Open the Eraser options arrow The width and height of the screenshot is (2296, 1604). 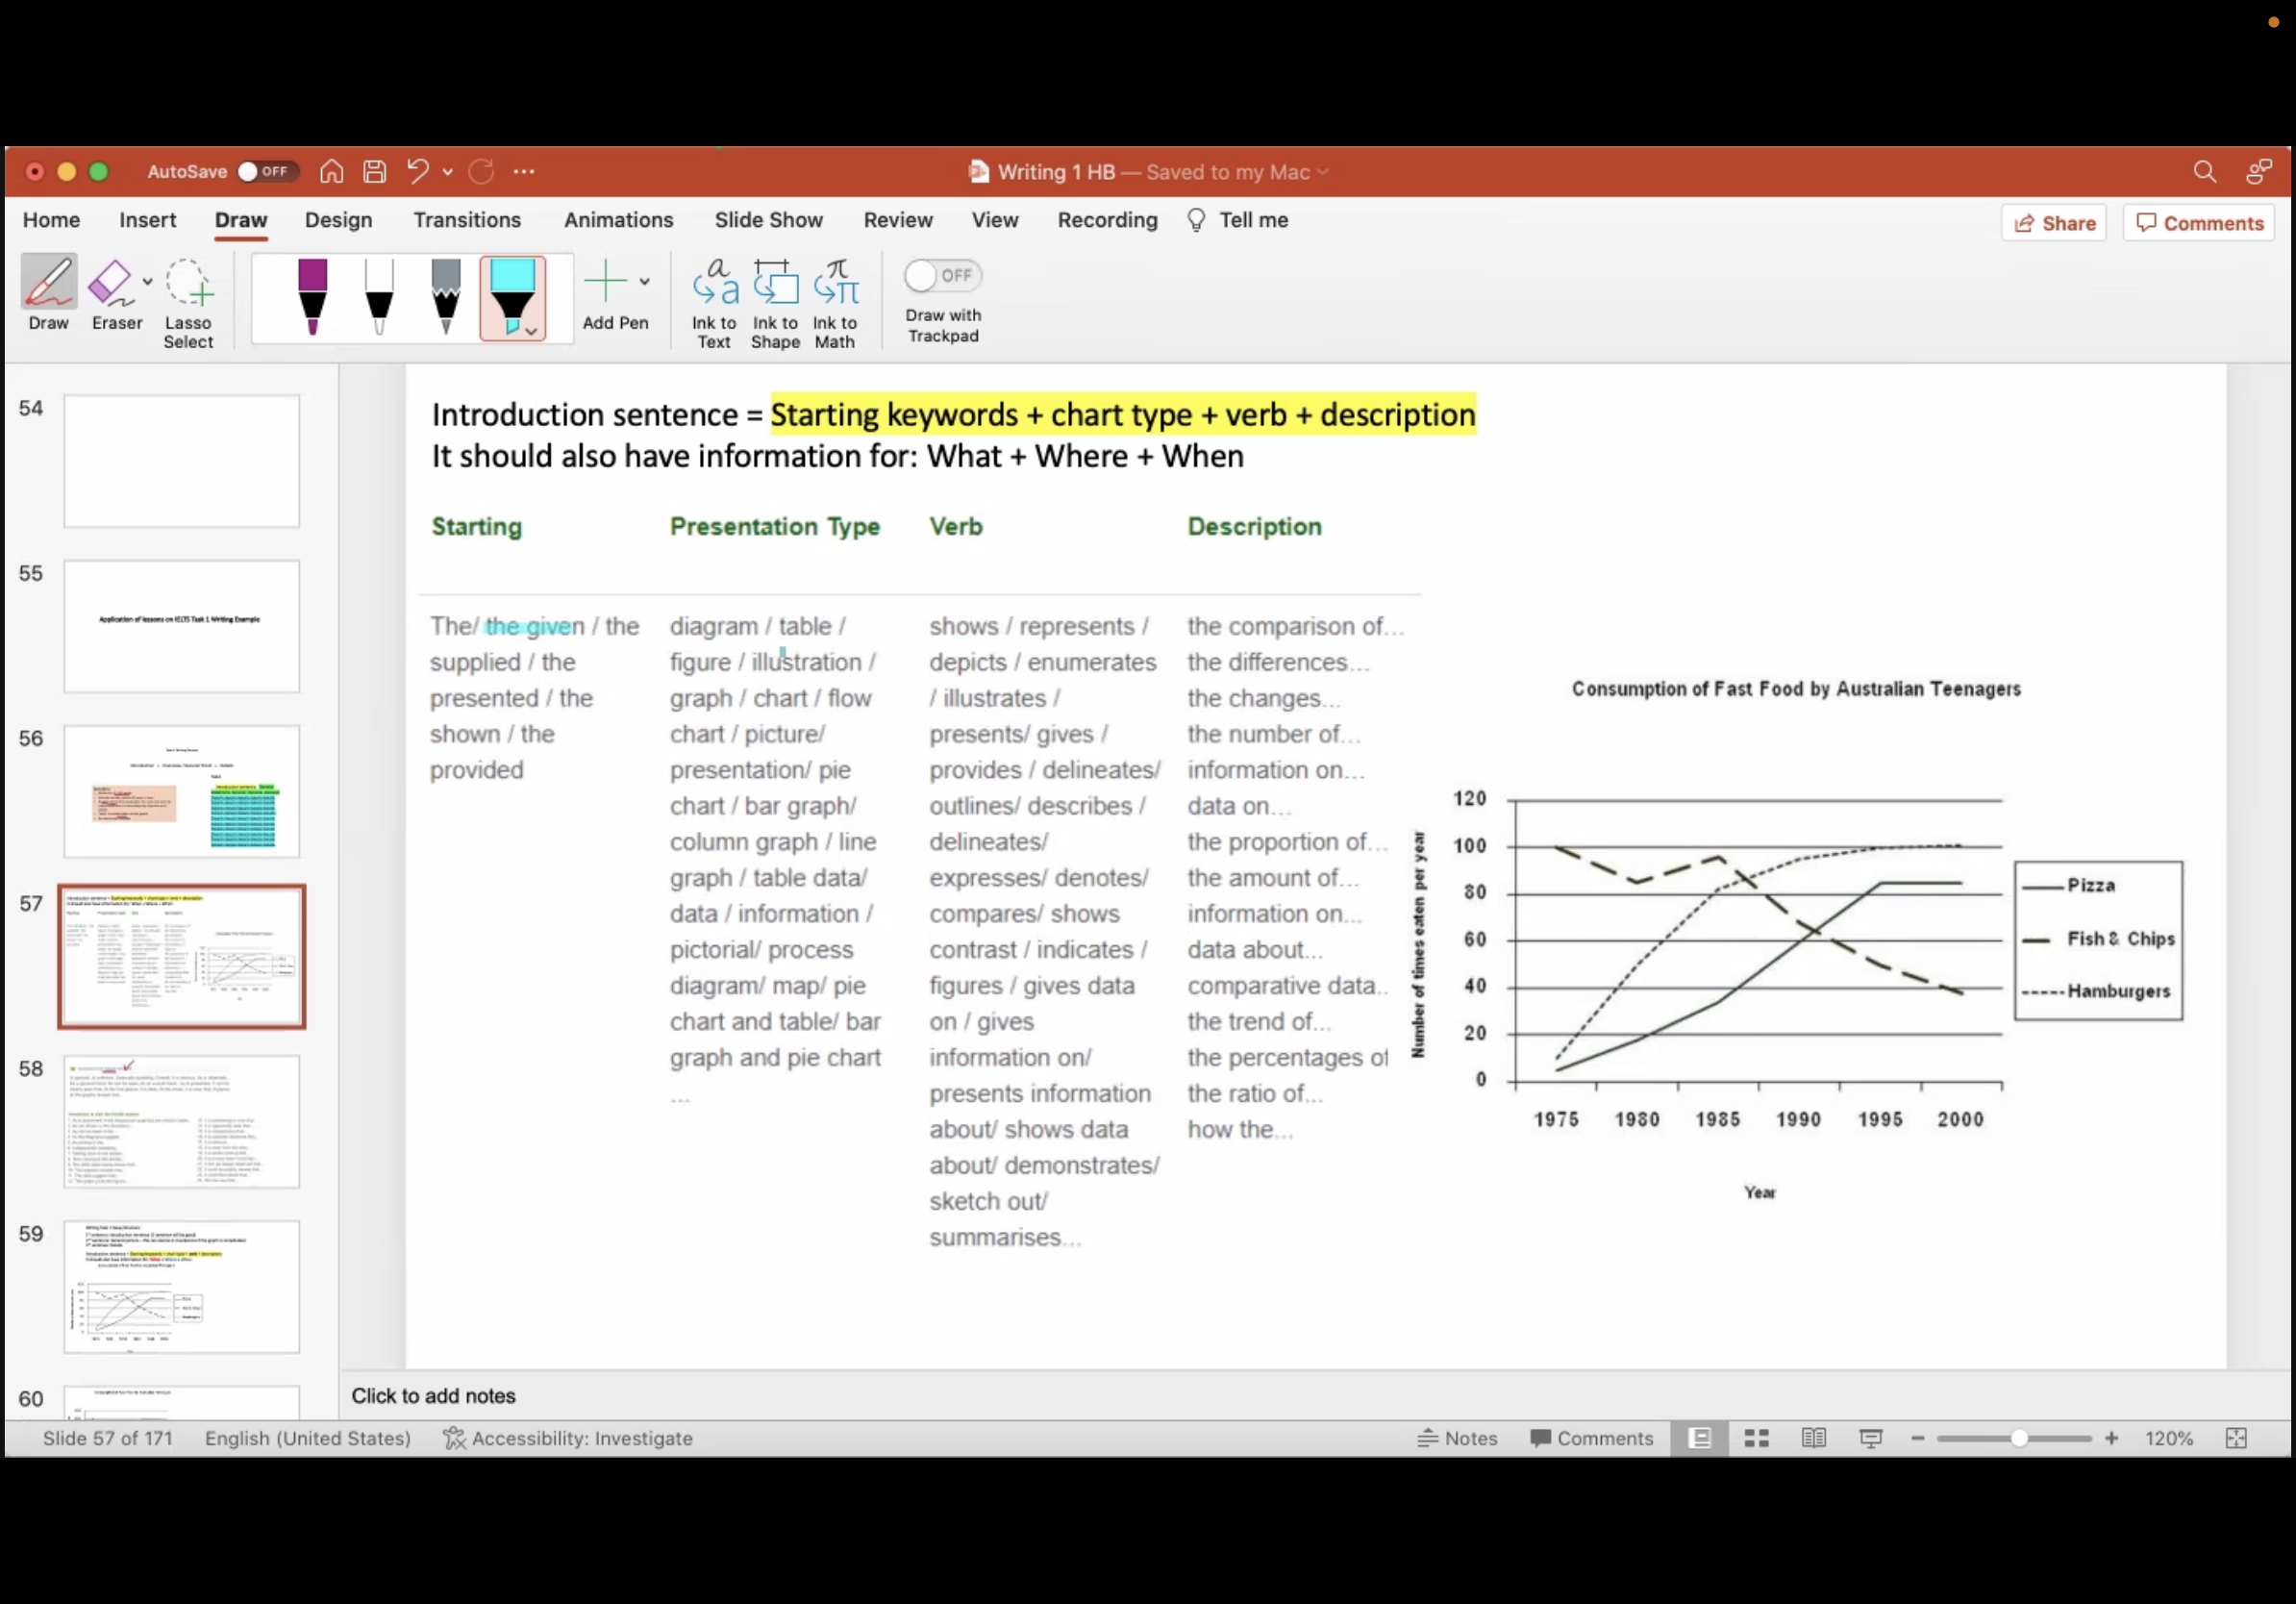[148, 281]
